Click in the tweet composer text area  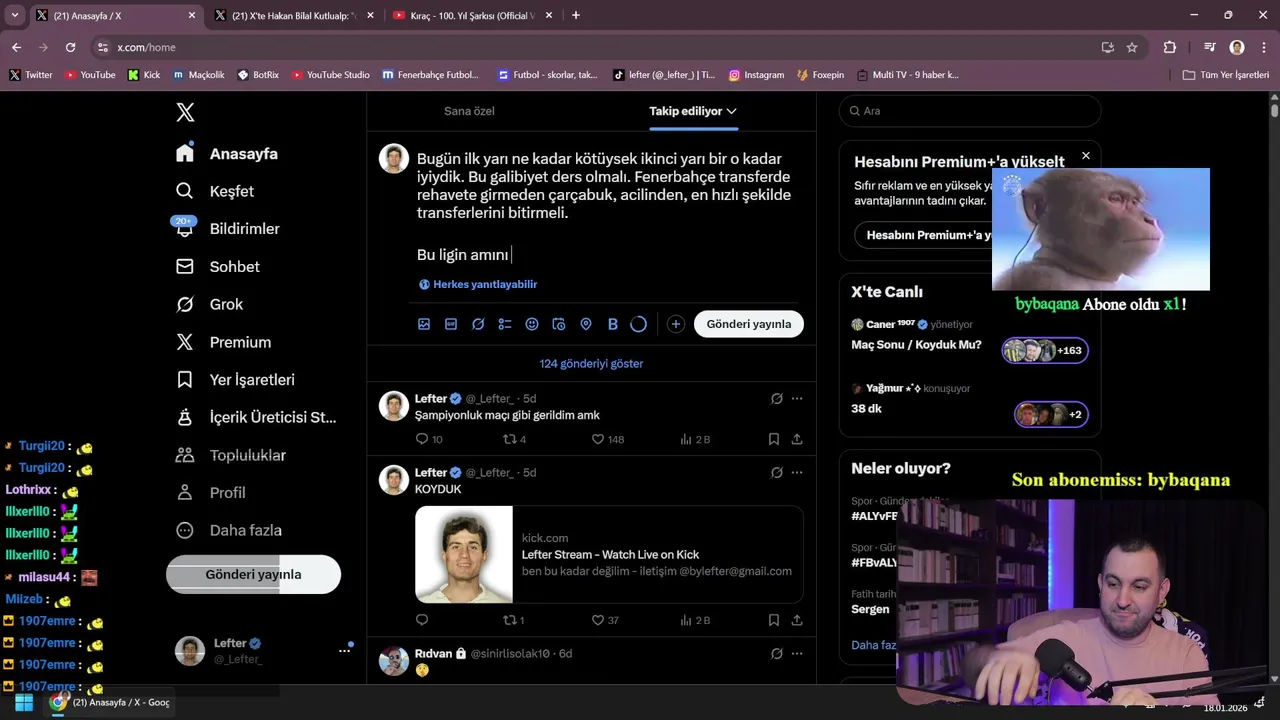(607, 205)
